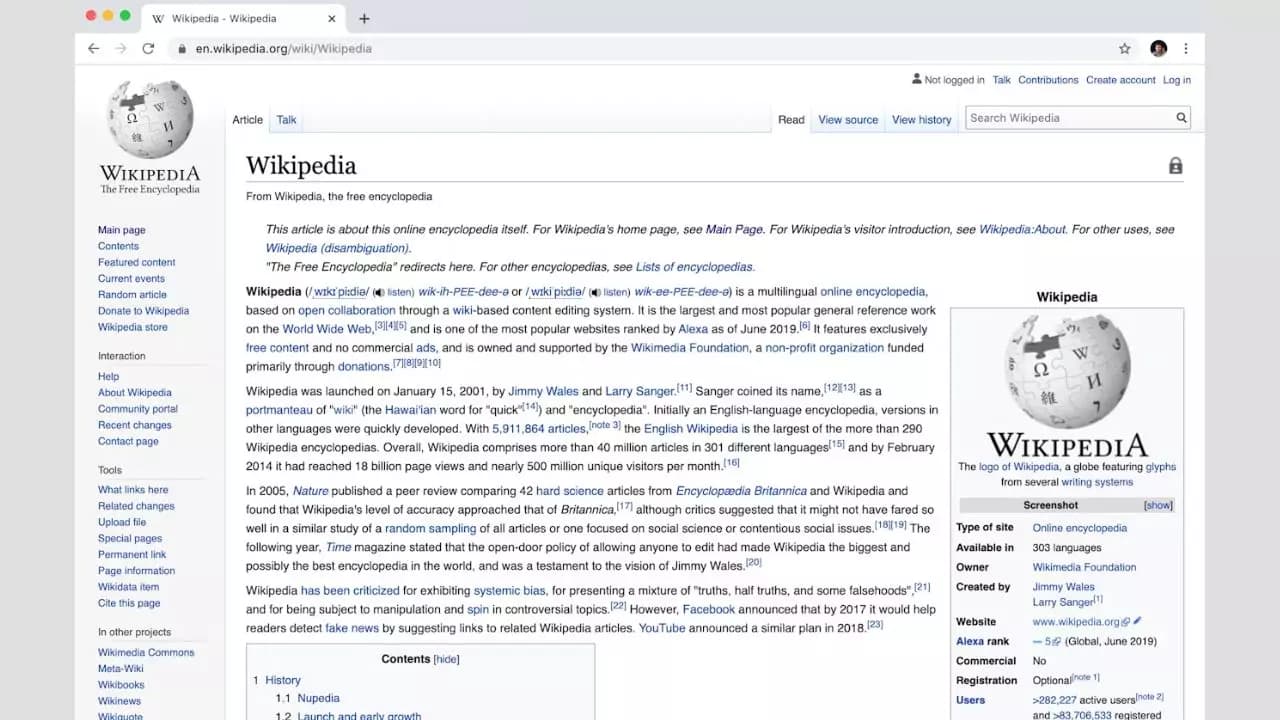Expand the Screenshot section with [show]
The height and width of the screenshot is (720, 1280).
[1158, 505]
